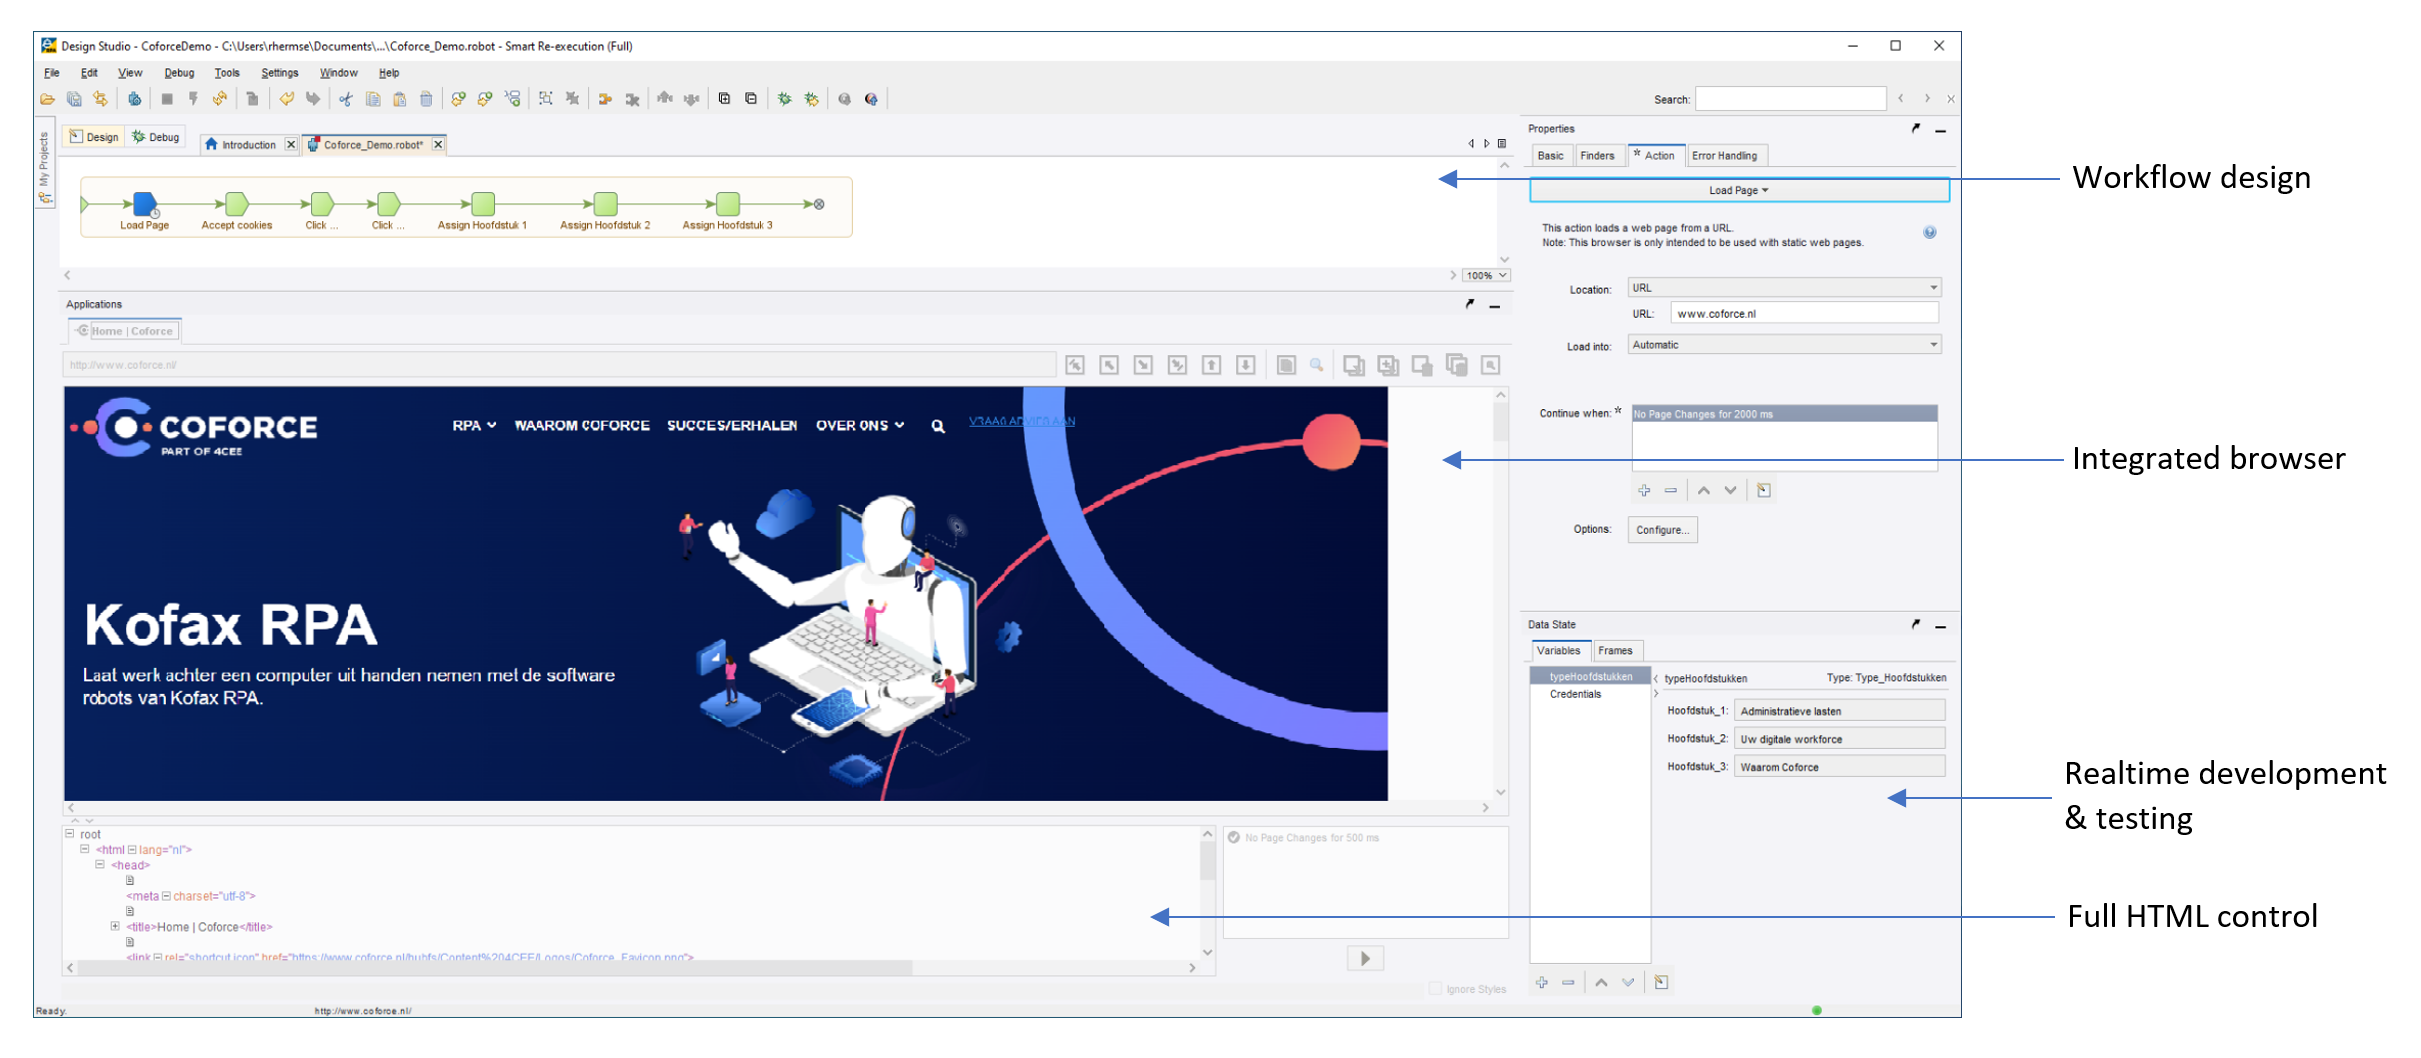Image resolution: width=2421 pixels, height=1058 pixels.
Task: Switch to Design mode toggle
Action: coord(94,137)
